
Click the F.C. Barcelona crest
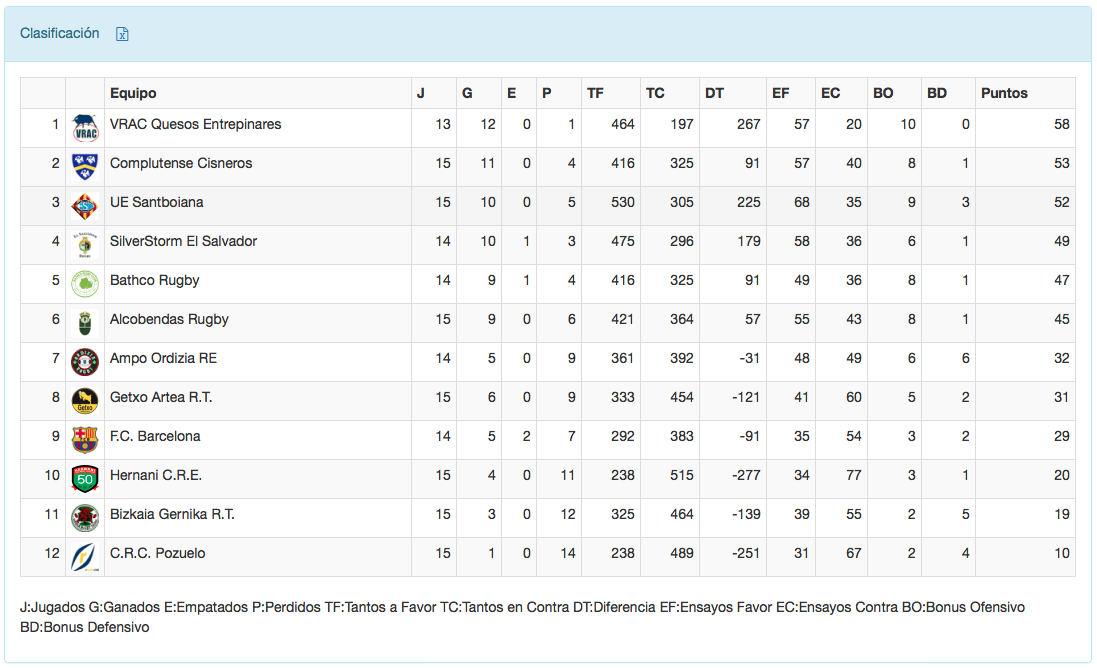coord(85,440)
